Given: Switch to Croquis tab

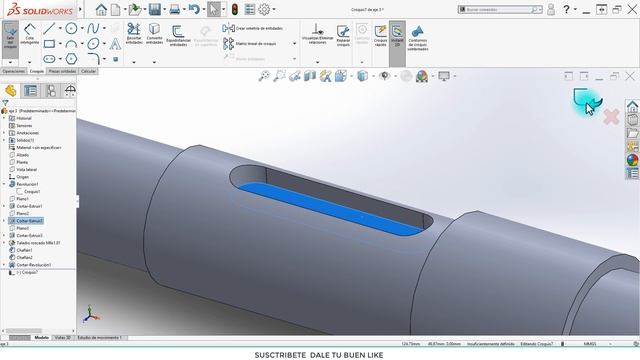Looking at the screenshot, I should [36, 71].
